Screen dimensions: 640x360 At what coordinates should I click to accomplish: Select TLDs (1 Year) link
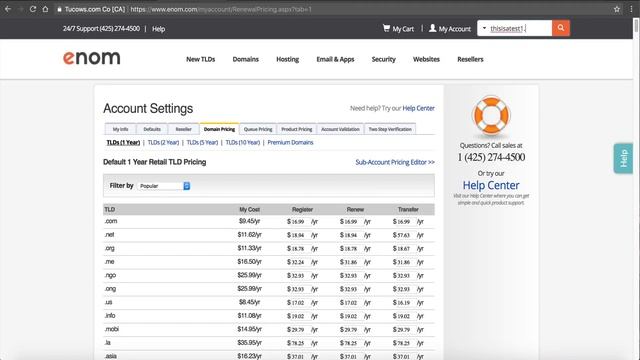click(123, 142)
